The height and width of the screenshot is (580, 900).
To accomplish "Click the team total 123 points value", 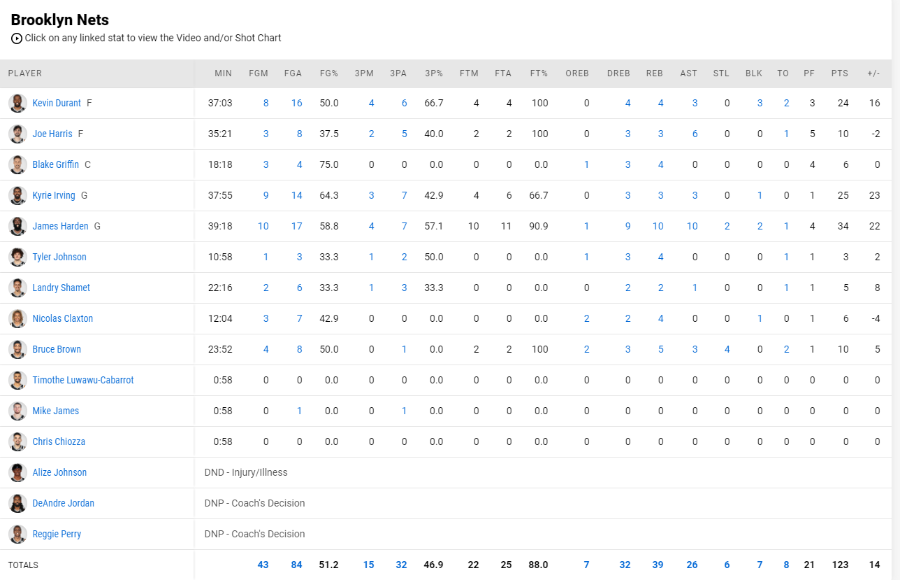I will point(840,565).
